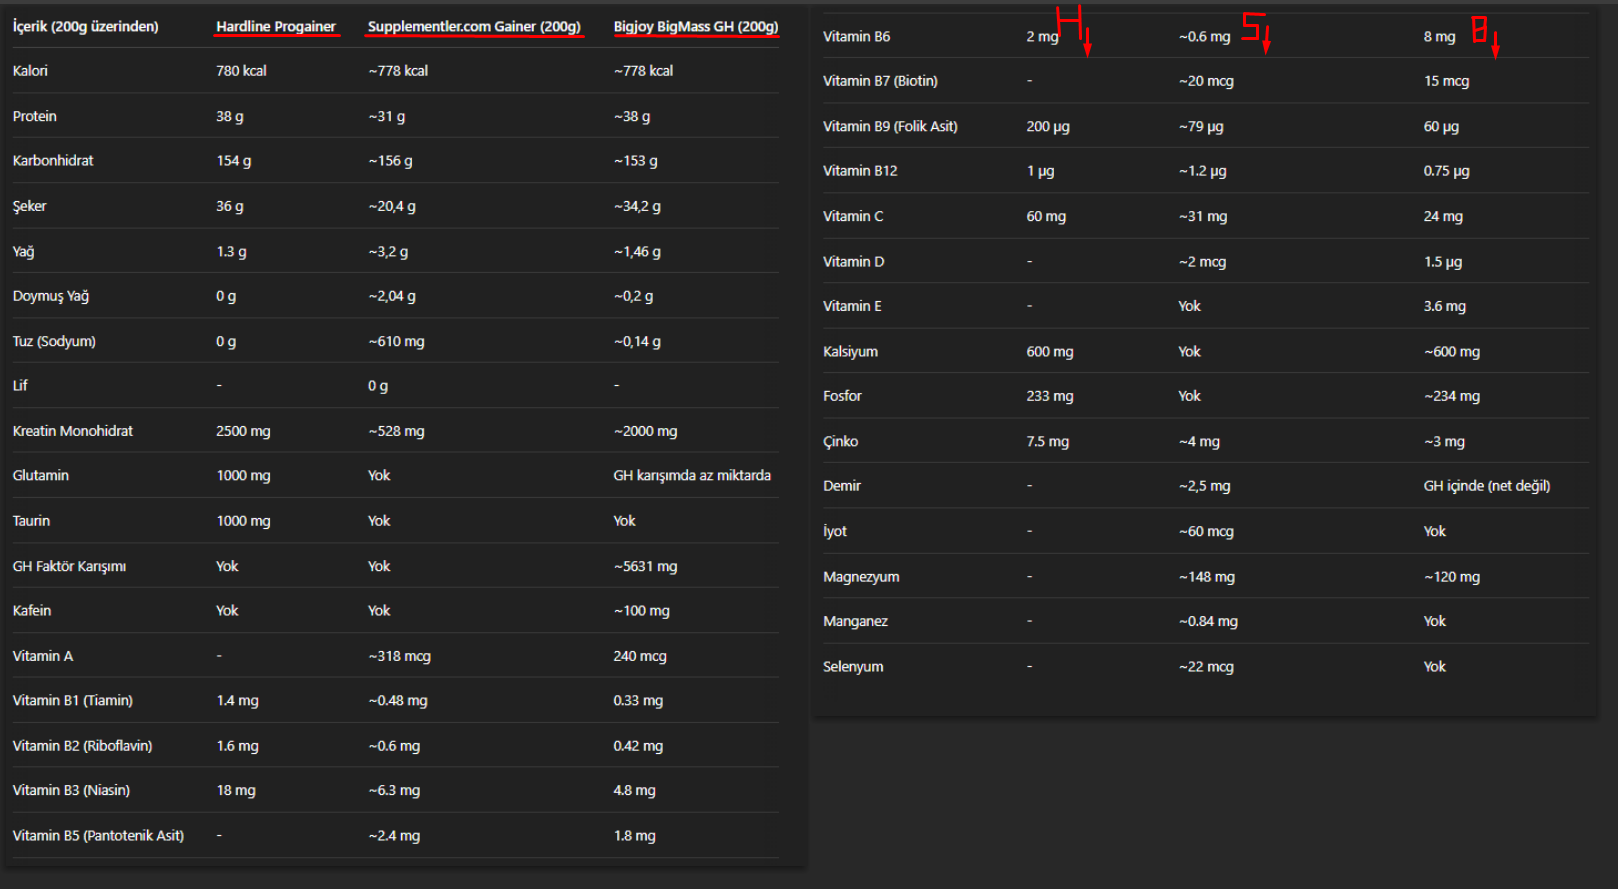Click the Yağ row label
The image size is (1618, 889).
point(24,252)
